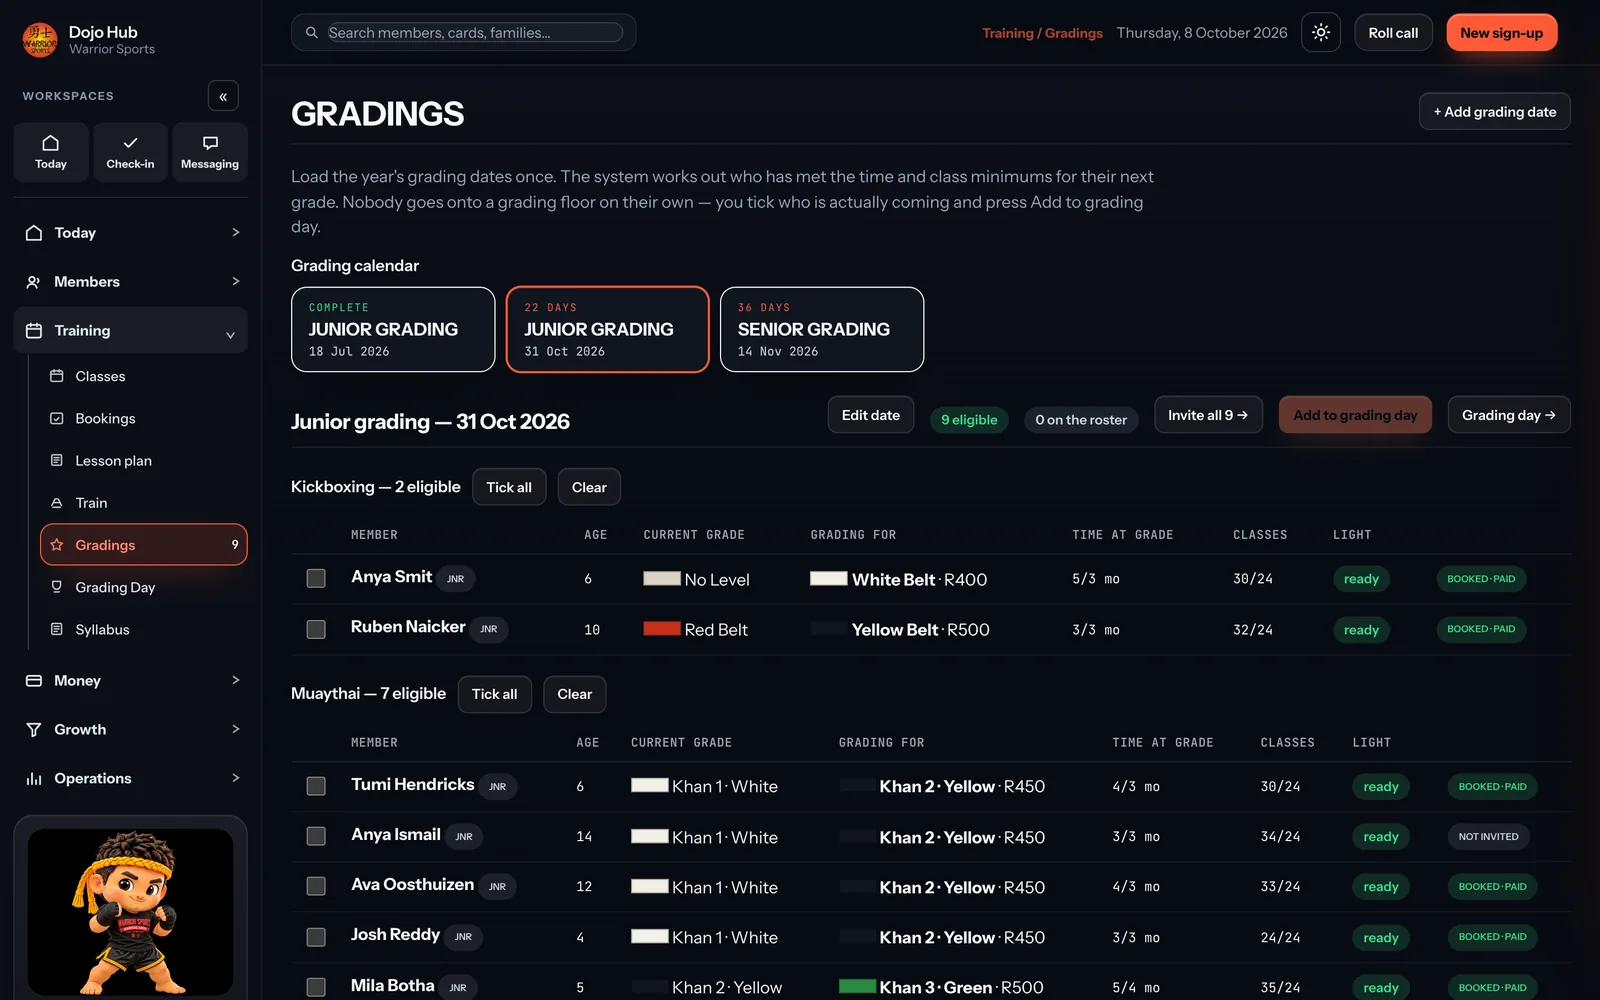Click the Classes calendar icon

pyautogui.click(x=57, y=376)
